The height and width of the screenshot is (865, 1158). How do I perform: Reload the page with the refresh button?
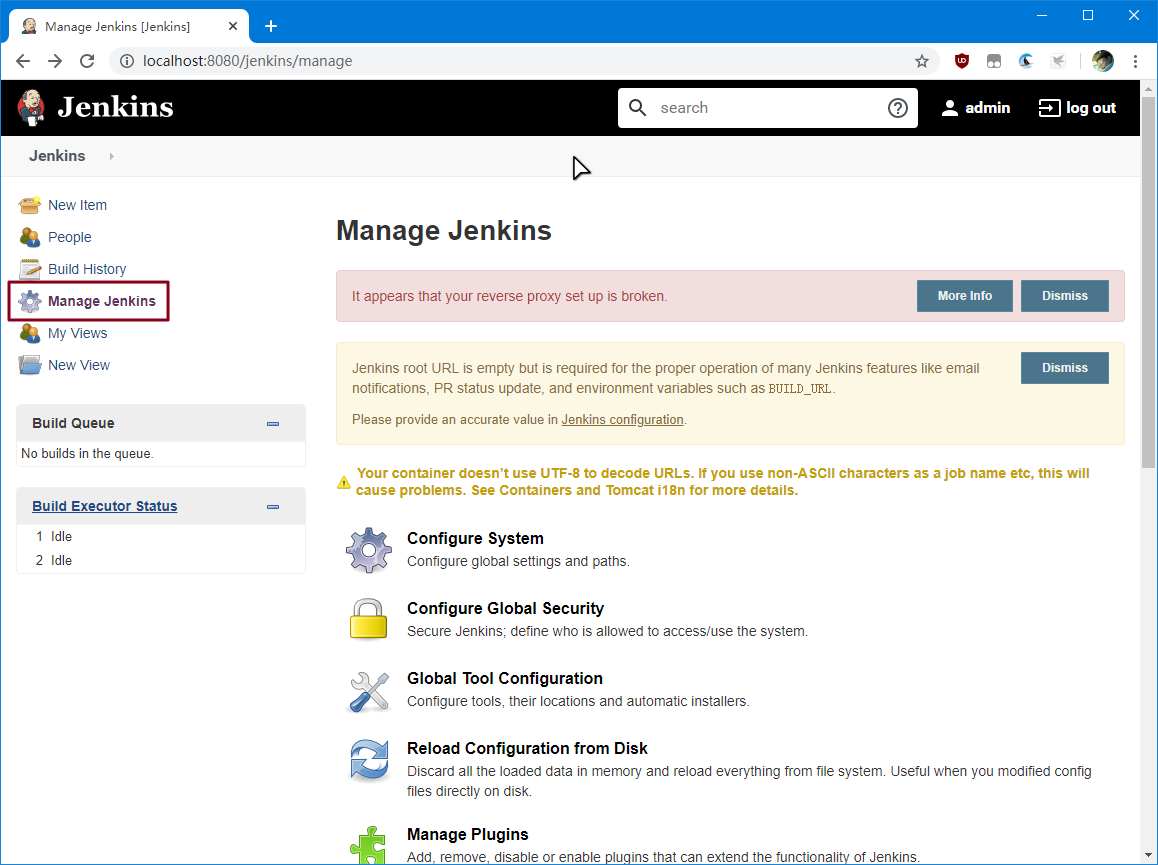point(87,61)
